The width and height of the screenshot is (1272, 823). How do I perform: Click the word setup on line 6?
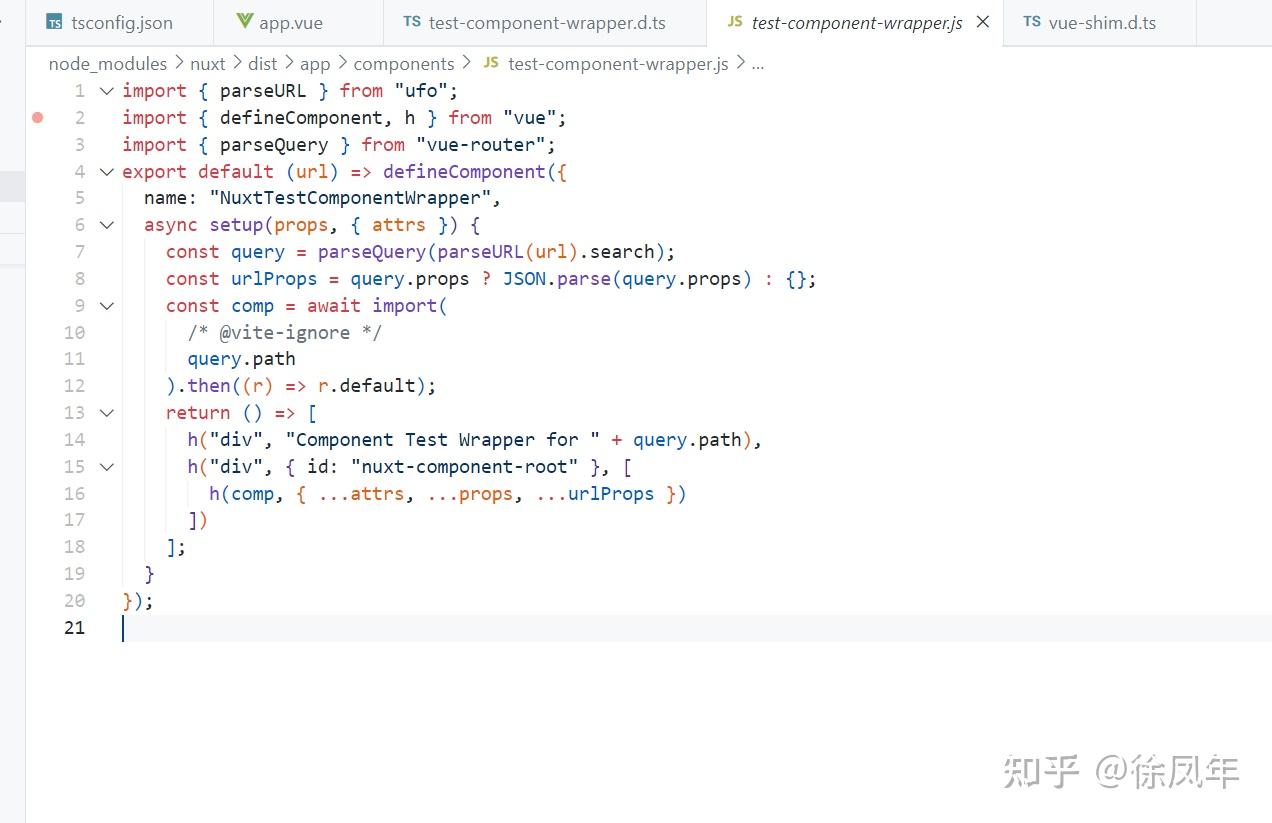pyautogui.click(x=236, y=225)
